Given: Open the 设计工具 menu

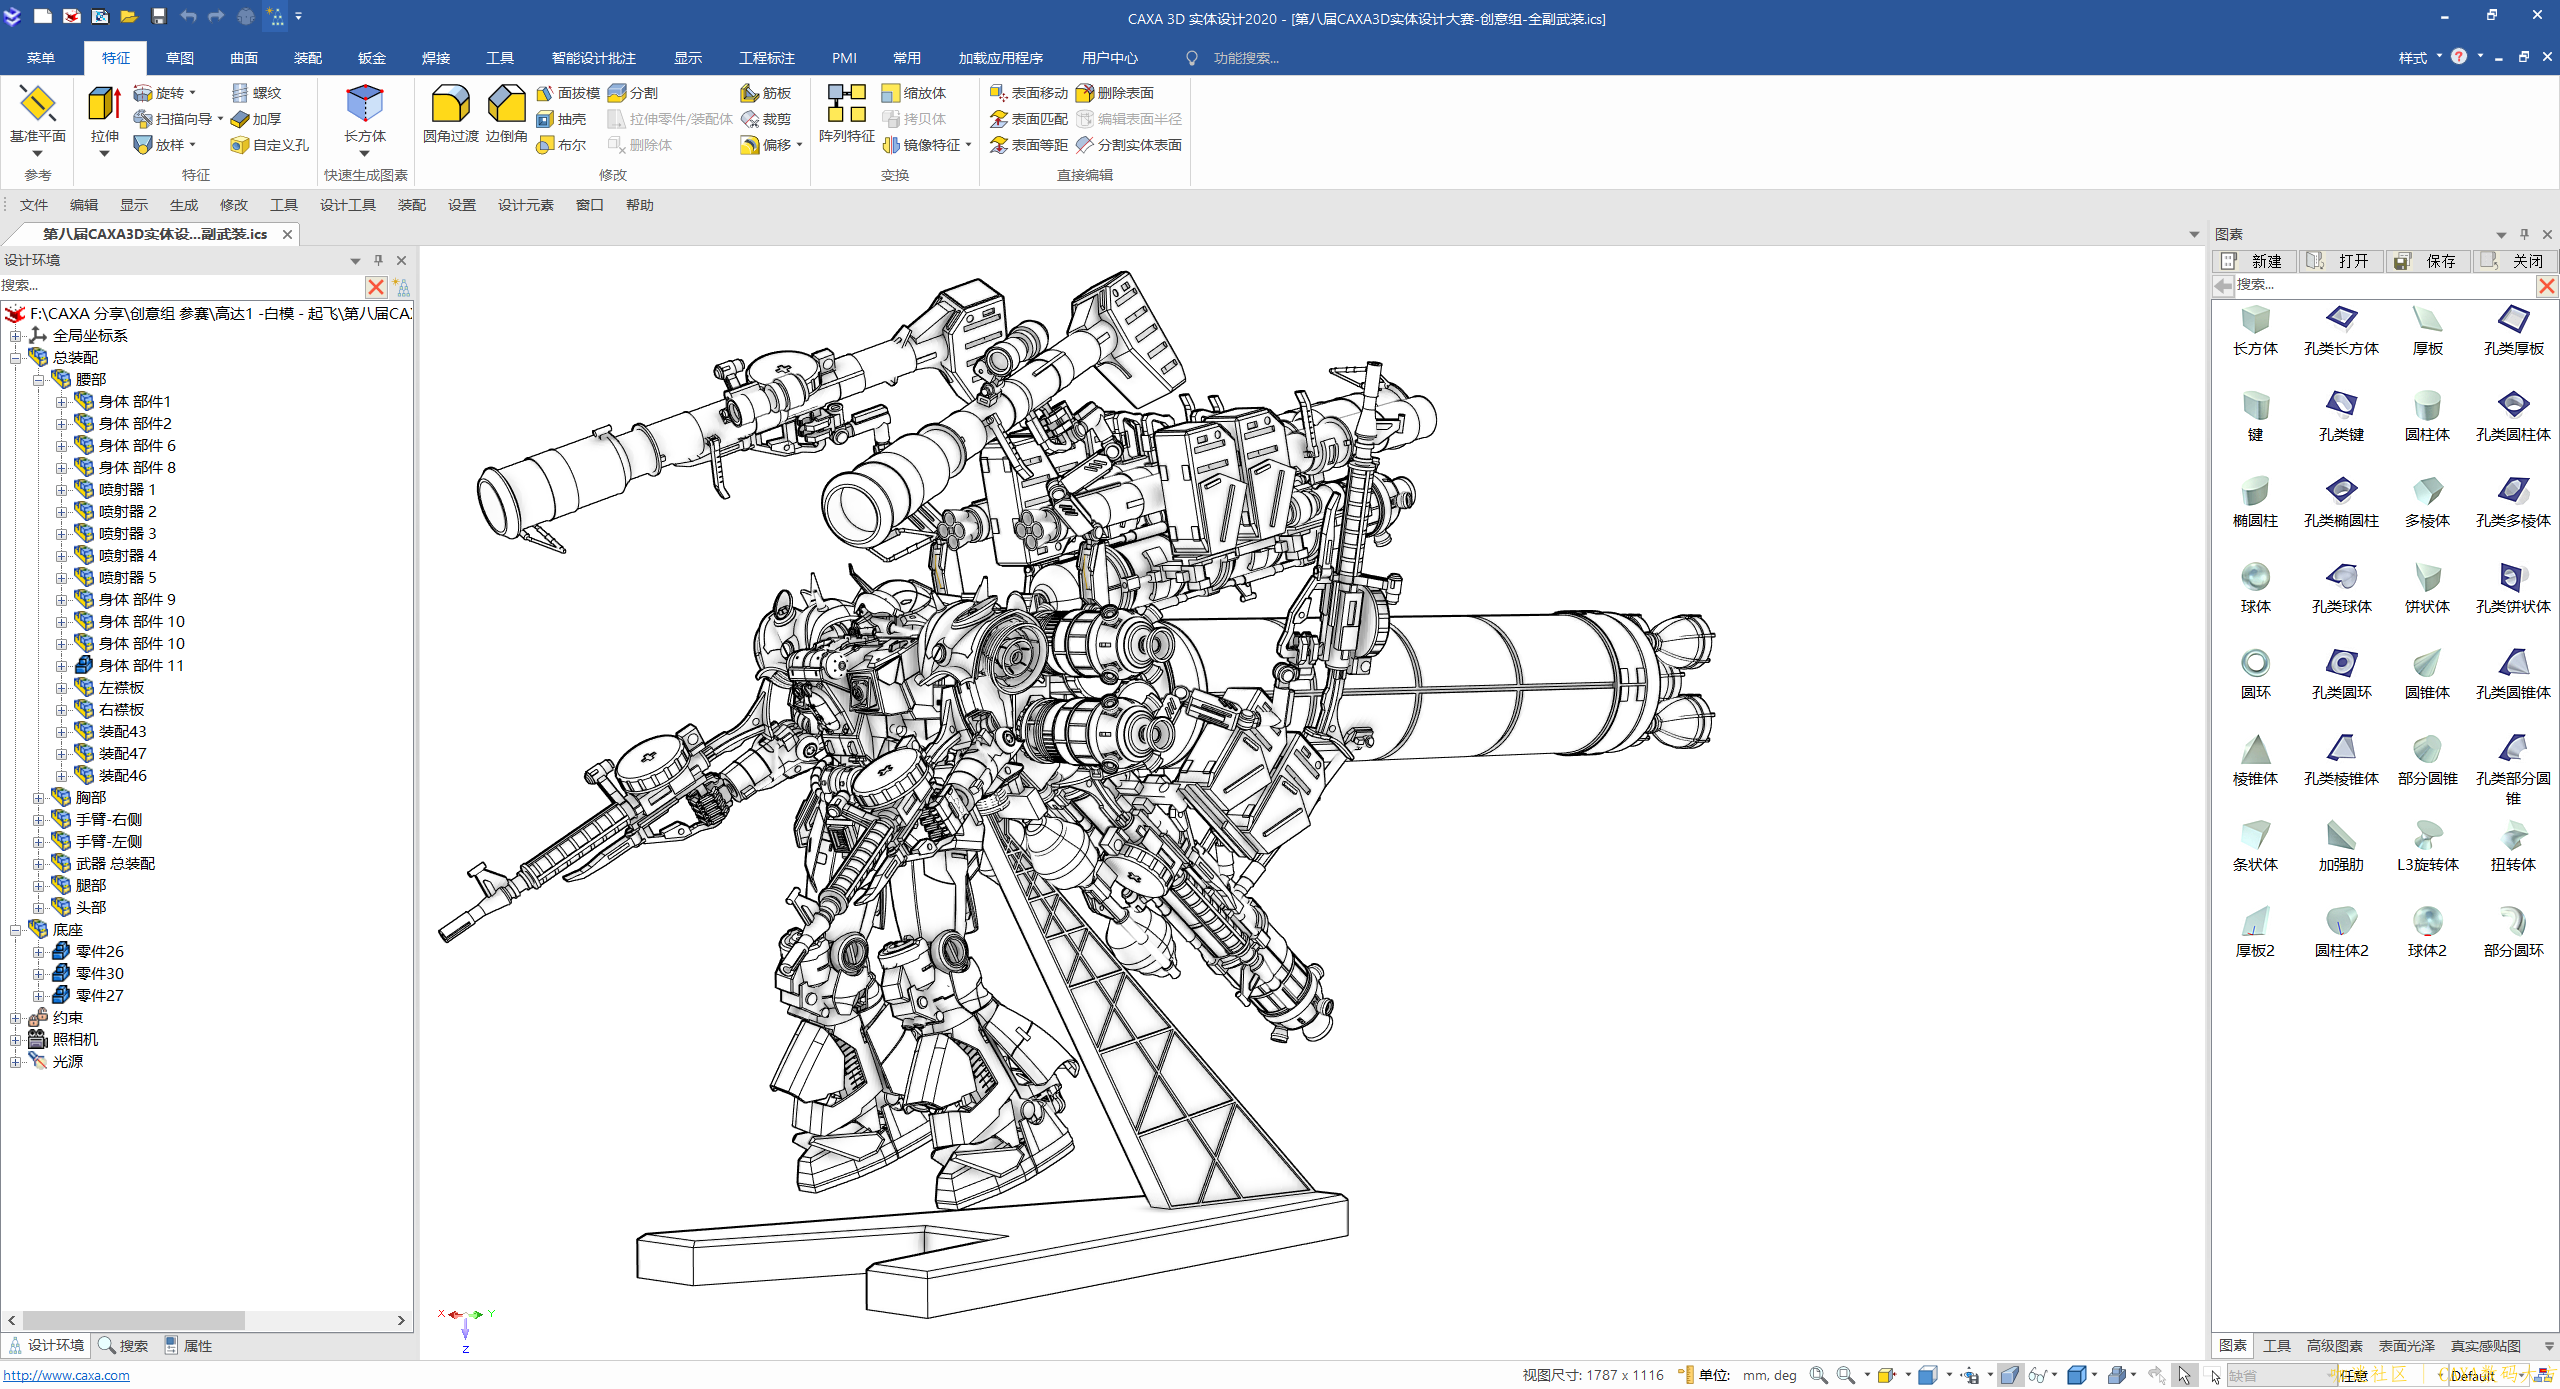Looking at the screenshot, I should [x=348, y=205].
